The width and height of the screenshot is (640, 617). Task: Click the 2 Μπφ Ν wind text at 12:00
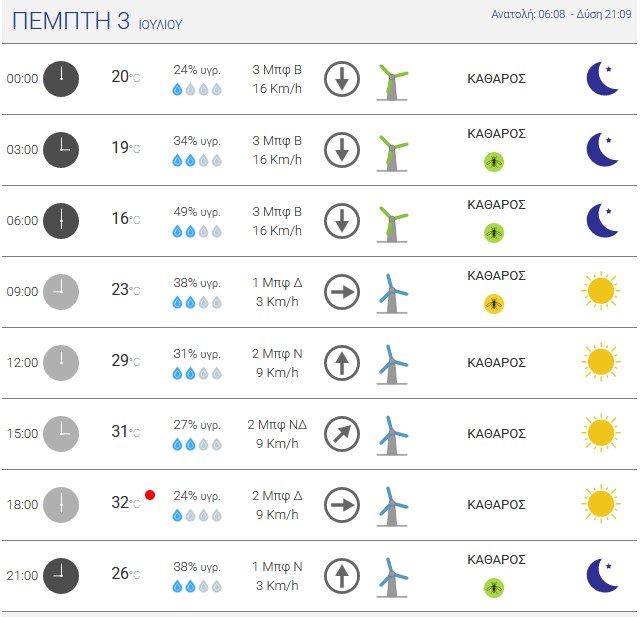point(277,353)
